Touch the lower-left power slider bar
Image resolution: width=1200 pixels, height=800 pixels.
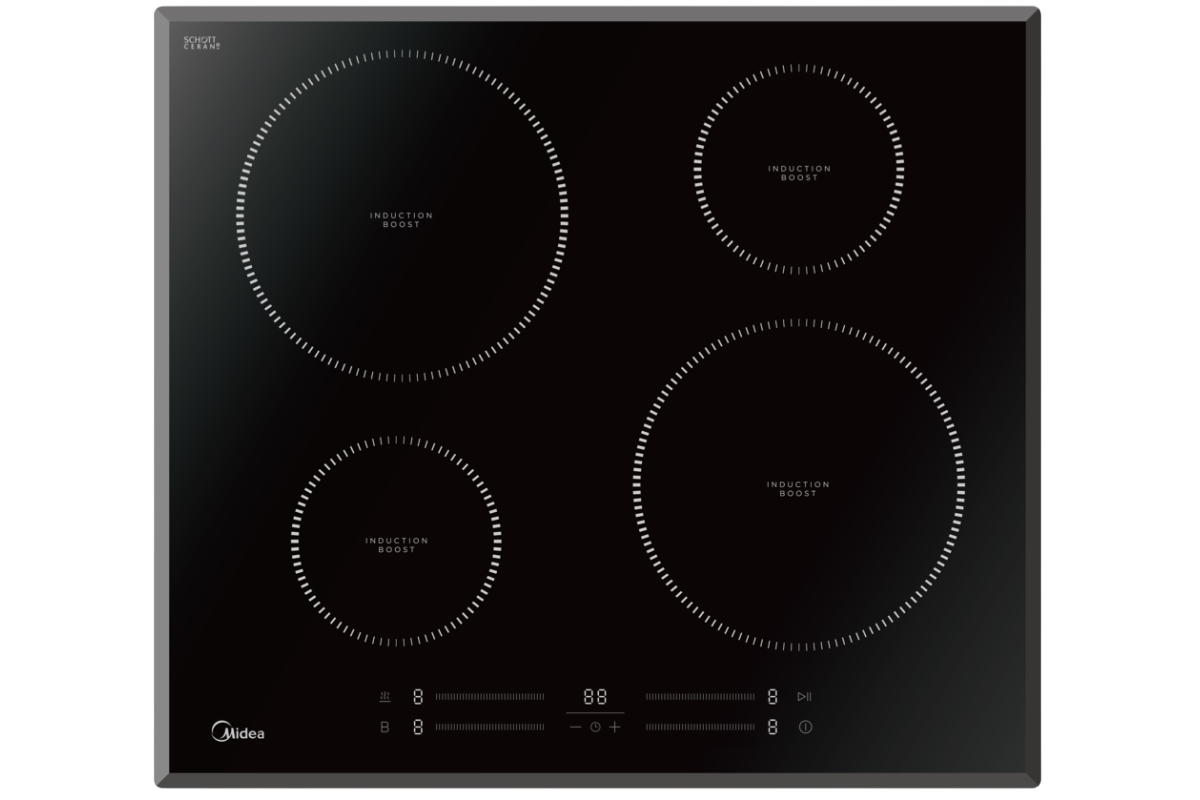490,727
